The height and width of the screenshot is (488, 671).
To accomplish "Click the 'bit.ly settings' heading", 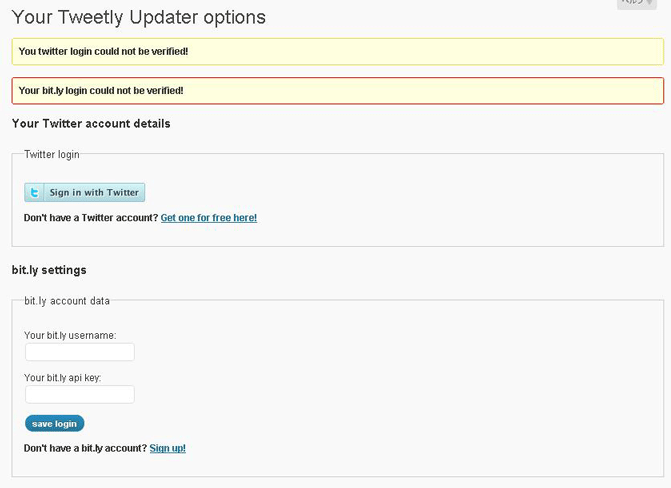I will pyautogui.click(x=49, y=270).
